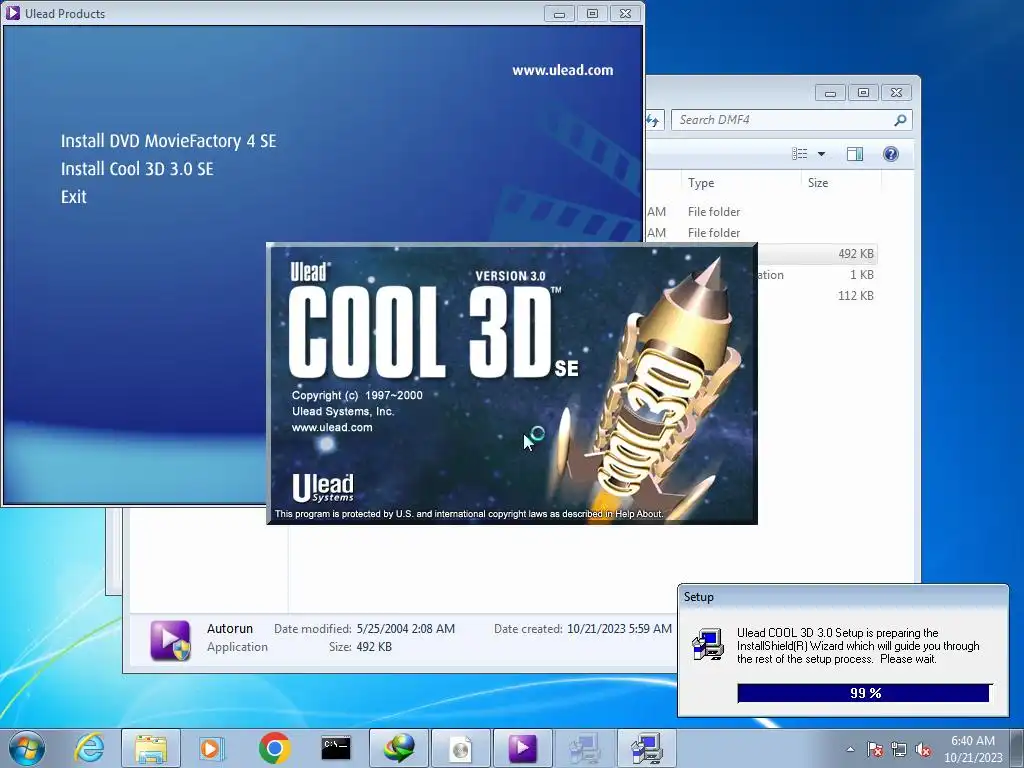Click the Date modified value 5/25/2004 2:08 AM

[x=406, y=629]
